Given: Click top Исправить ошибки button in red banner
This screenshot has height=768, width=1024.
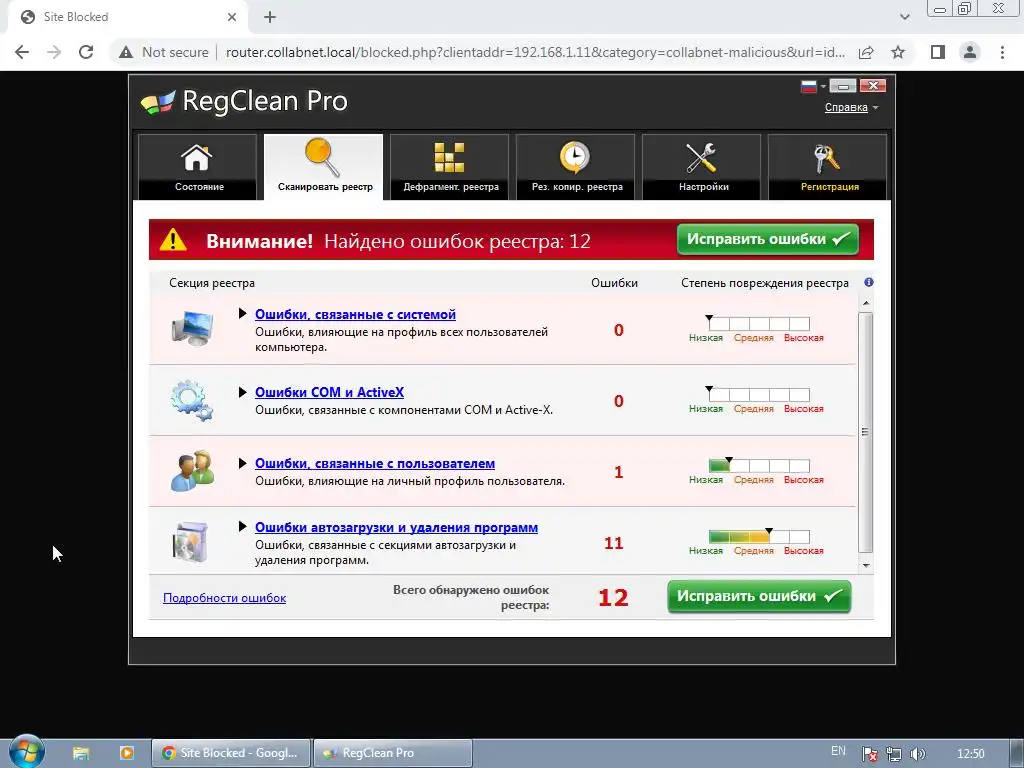Looking at the screenshot, I should (x=767, y=240).
